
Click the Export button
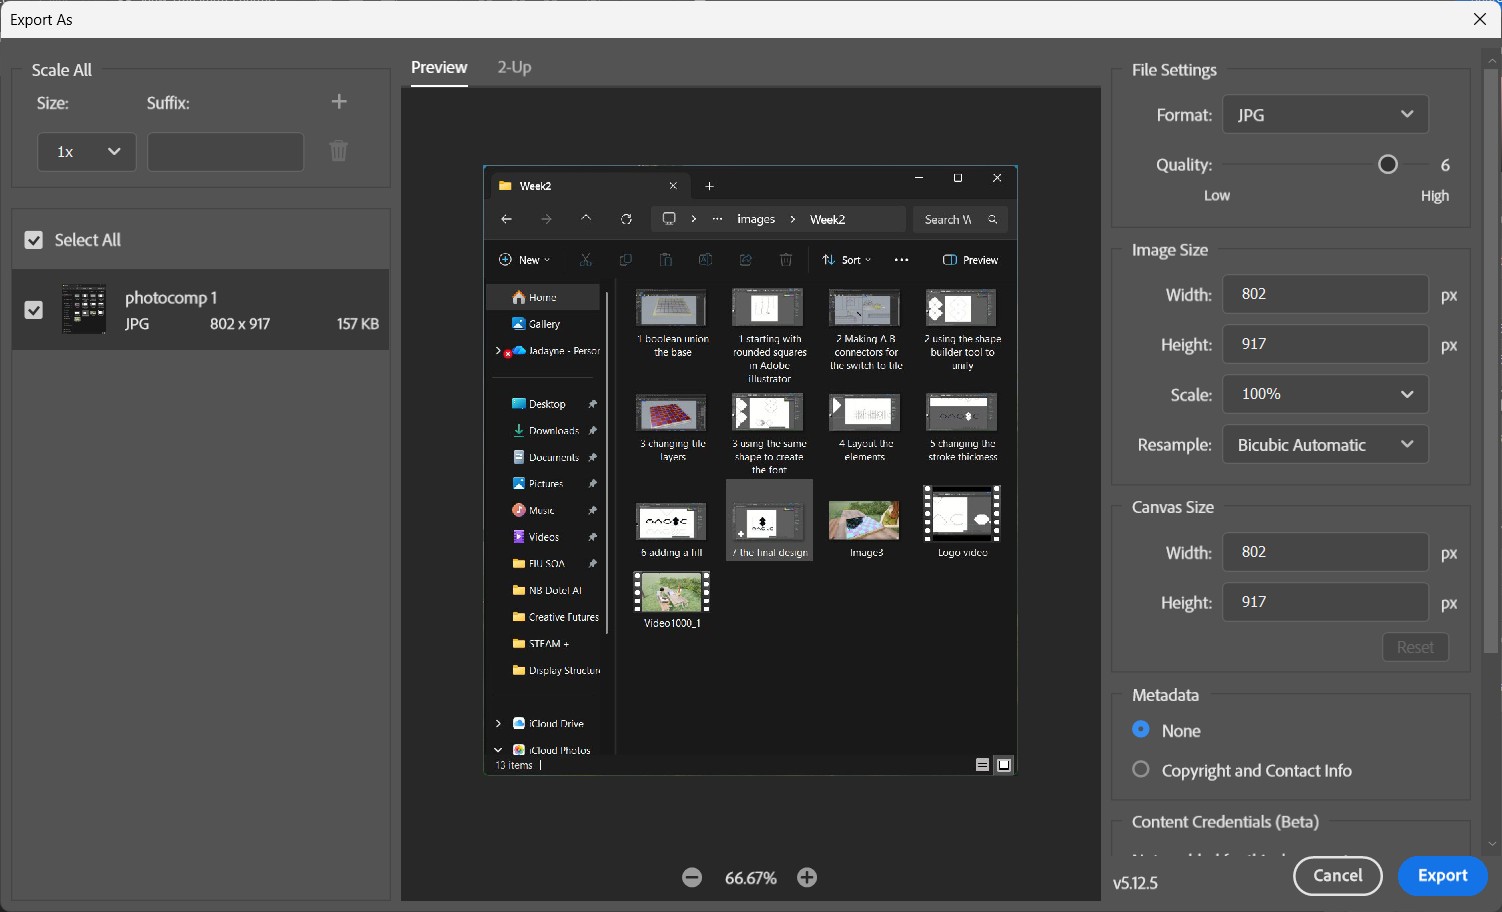coord(1443,876)
